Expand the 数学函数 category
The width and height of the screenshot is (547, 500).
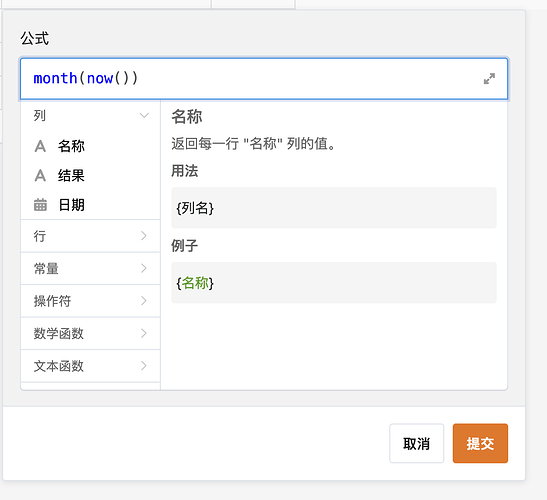click(x=90, y=334)
